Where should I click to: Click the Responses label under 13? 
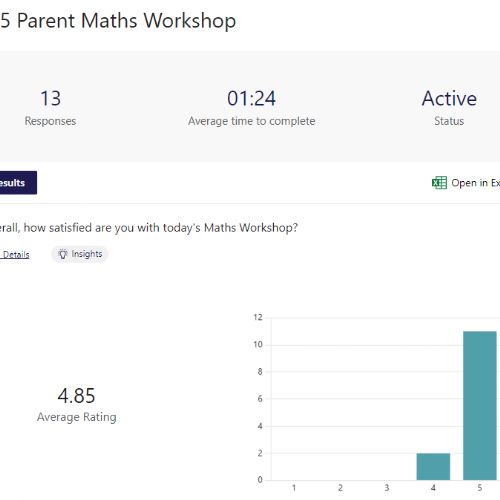pos(50,121)
